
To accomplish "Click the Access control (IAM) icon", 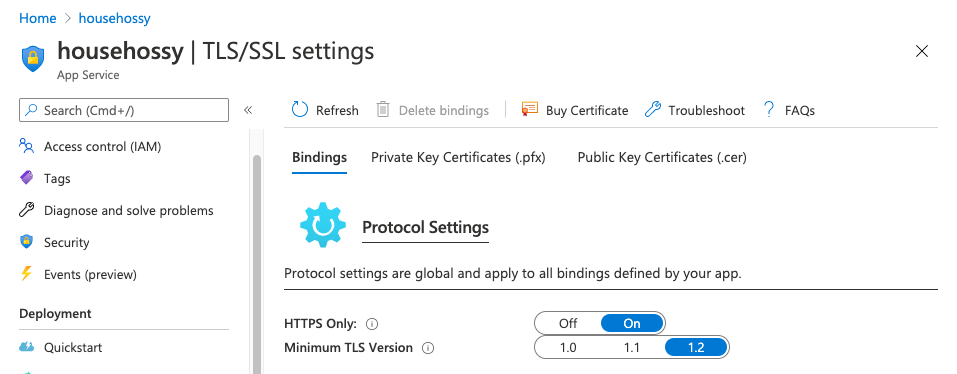I will (26, 146).
